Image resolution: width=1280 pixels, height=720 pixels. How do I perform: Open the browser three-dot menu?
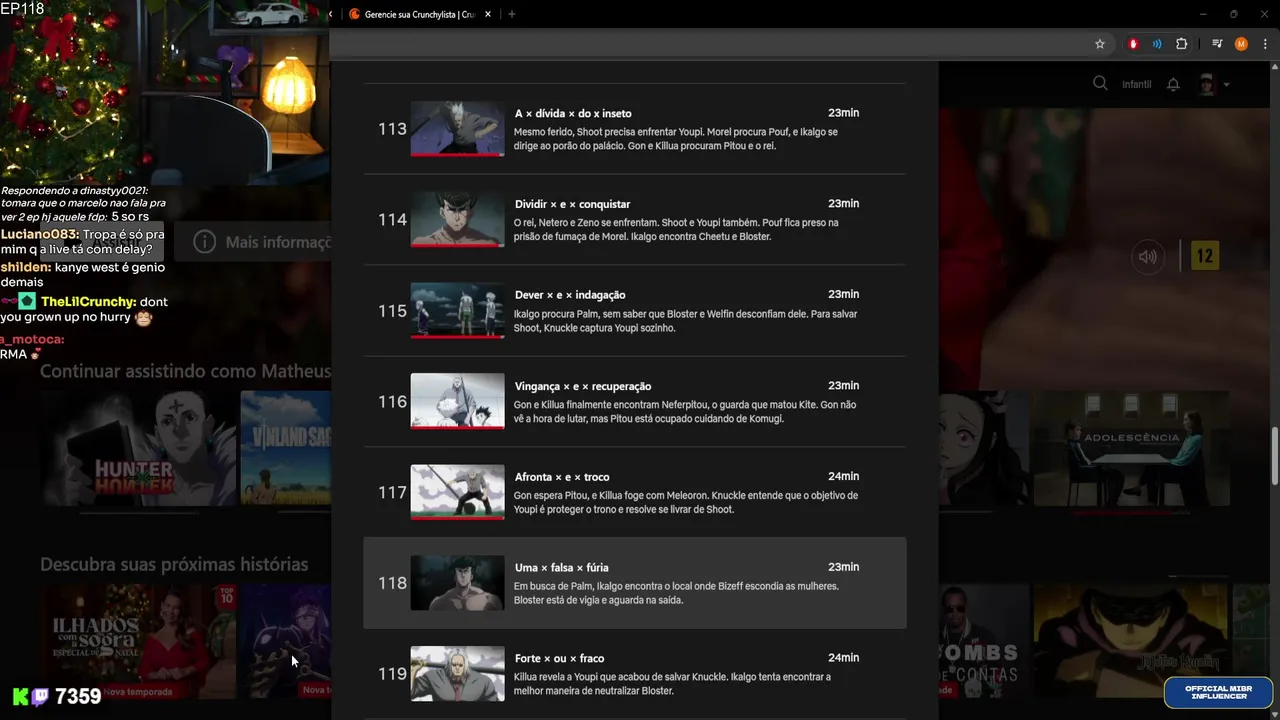coord(1265,44)
